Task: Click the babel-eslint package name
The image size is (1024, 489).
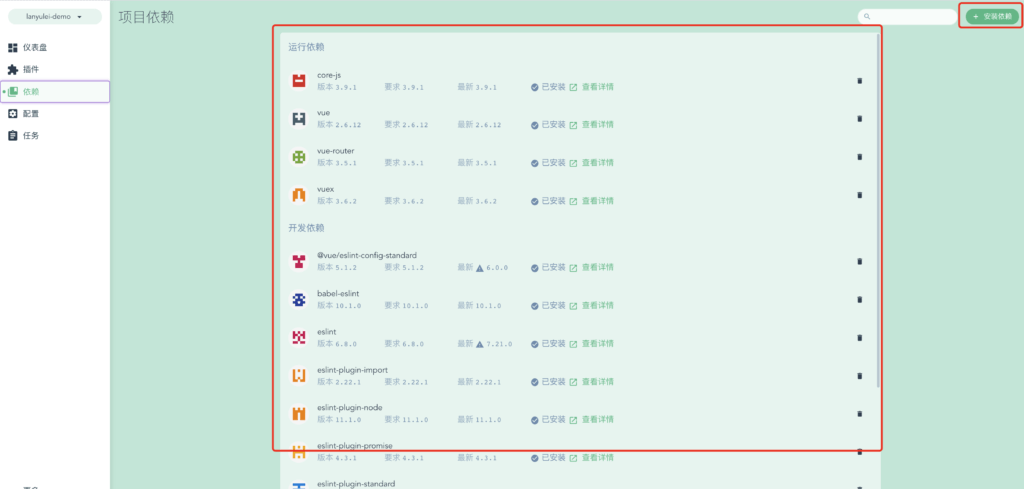Action: pos(338,294)
